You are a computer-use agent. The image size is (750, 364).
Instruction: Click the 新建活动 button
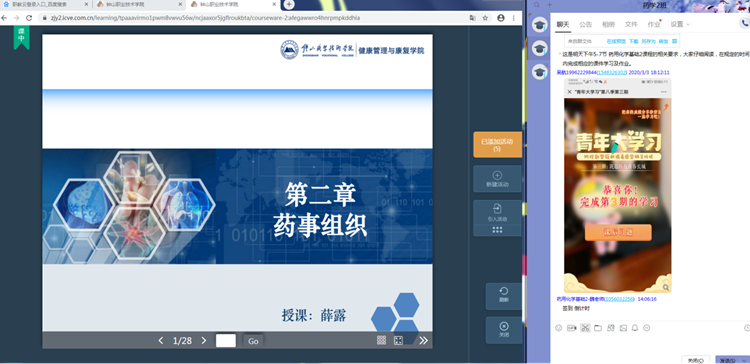point(497,179)
